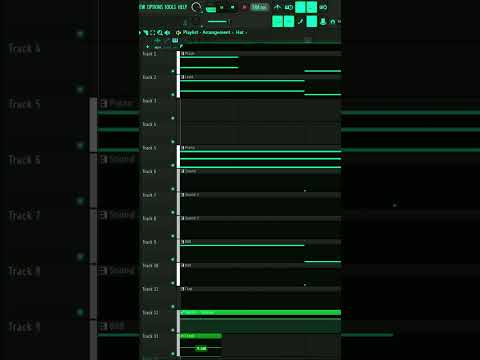480x360 pixels.
Task: Select the automation clip on Track 13
Action: click(x=201, y=345)
